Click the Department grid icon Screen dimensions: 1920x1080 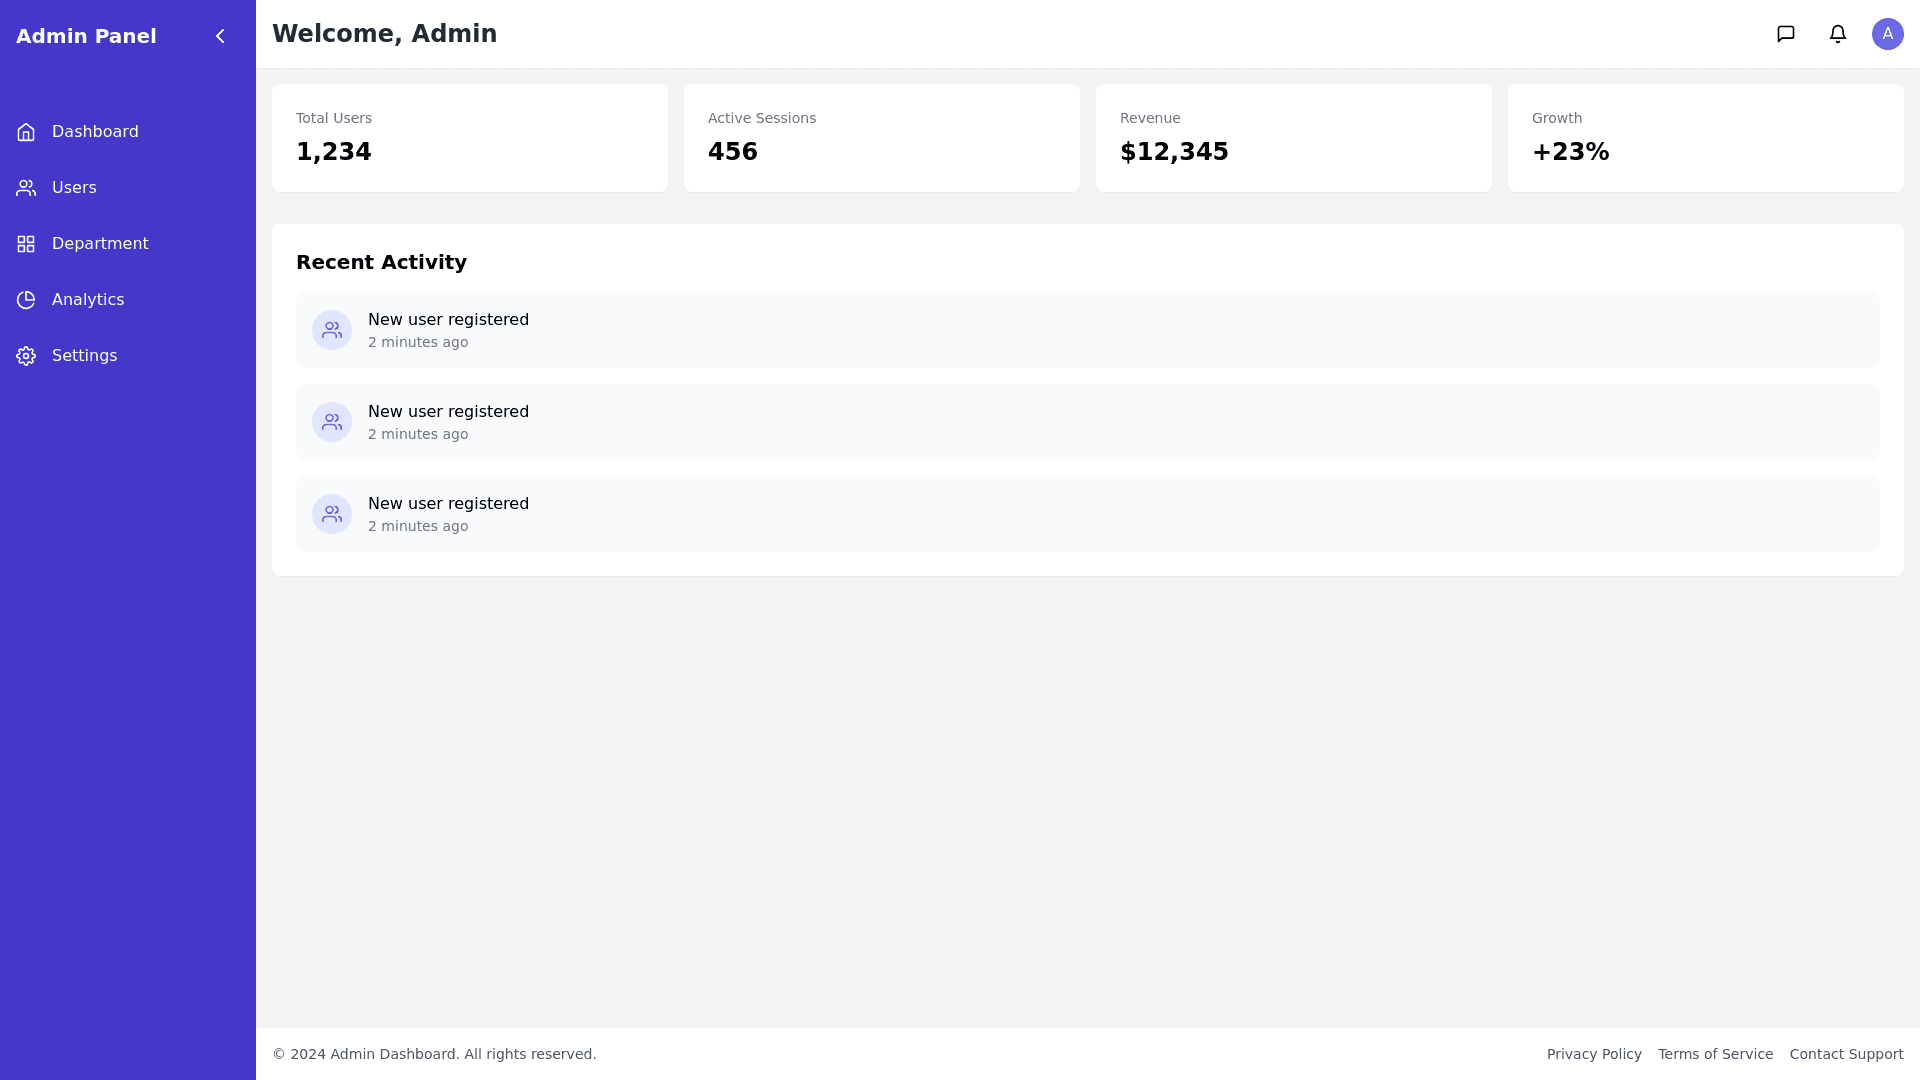26,244
